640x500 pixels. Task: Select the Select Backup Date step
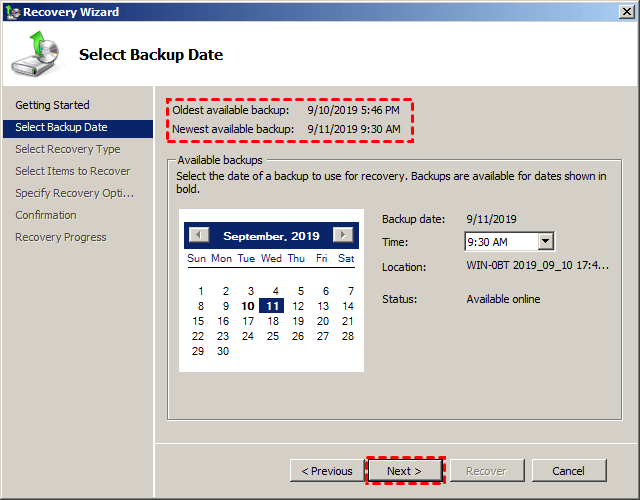(x=61, y=127)
